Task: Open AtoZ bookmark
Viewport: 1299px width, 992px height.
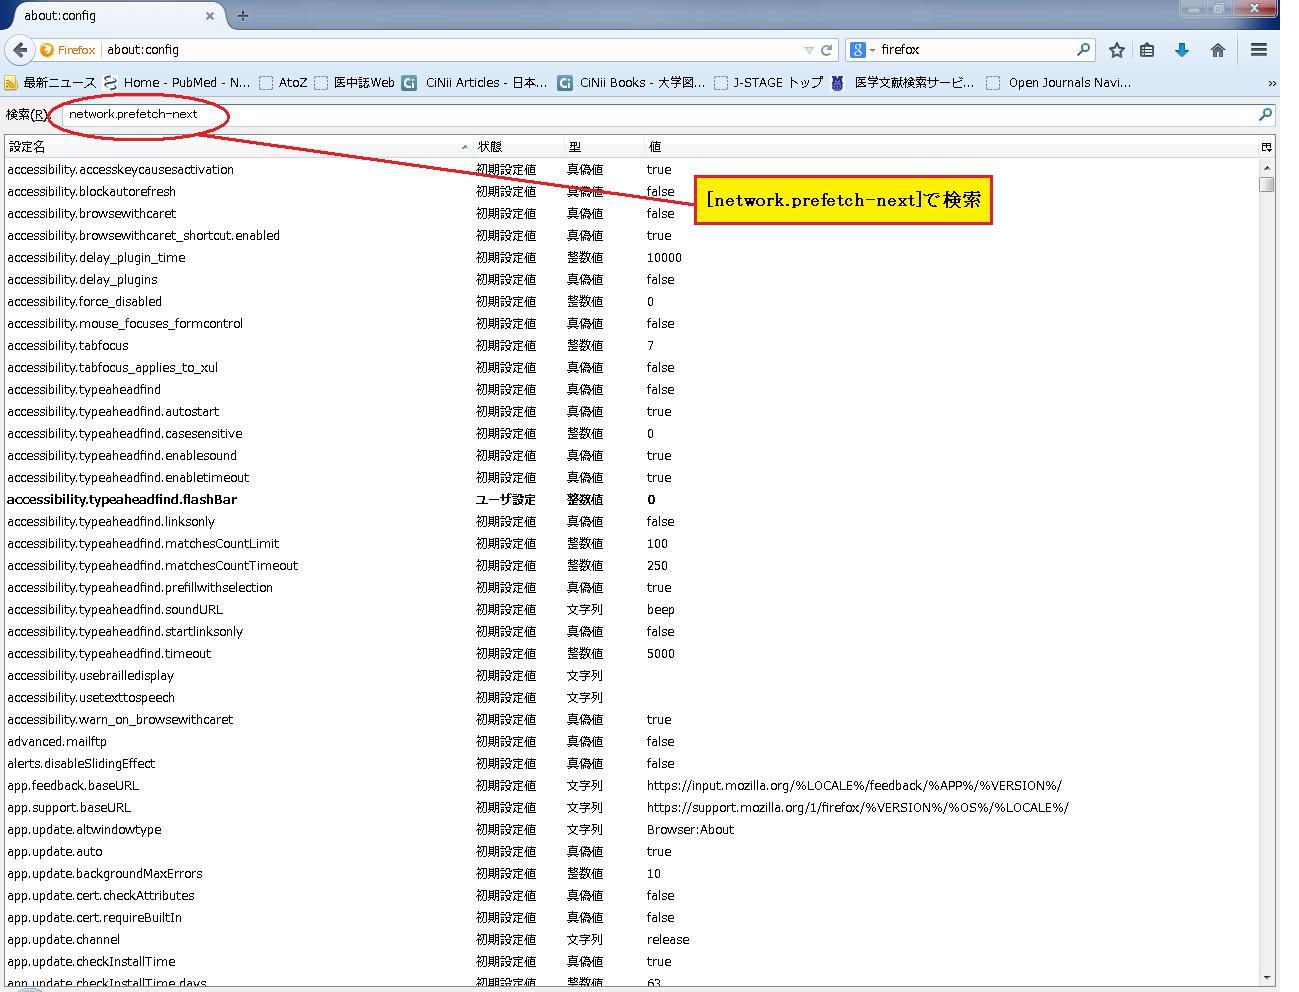Action: (x=283, y=83)
